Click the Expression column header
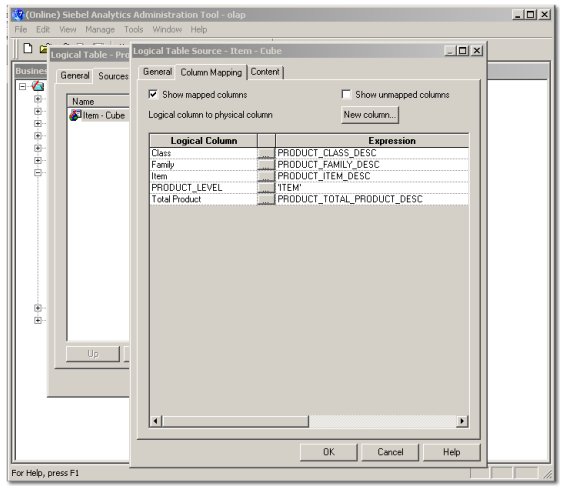 [x=372, y=141]
